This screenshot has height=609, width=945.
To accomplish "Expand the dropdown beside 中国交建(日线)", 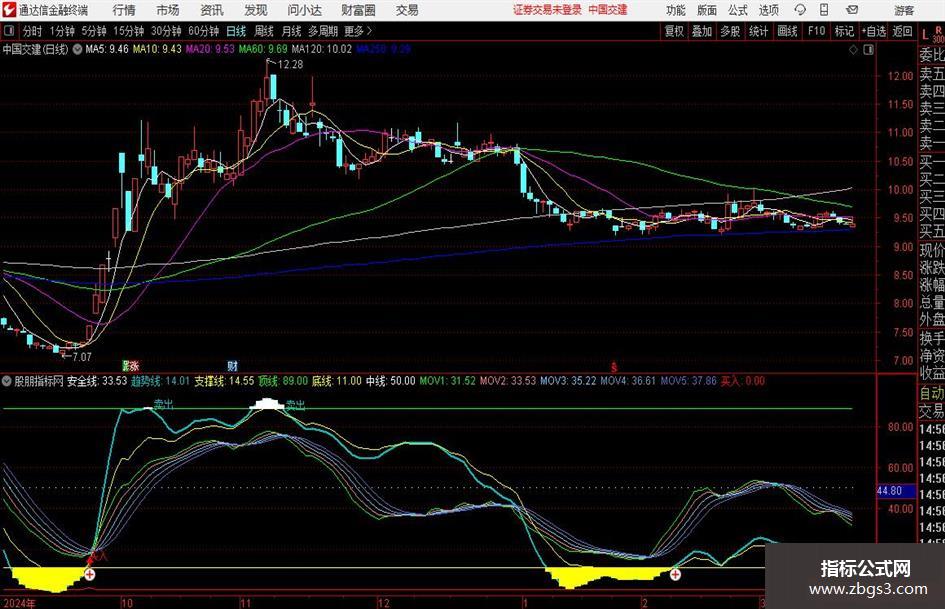I will pos(77,49).
